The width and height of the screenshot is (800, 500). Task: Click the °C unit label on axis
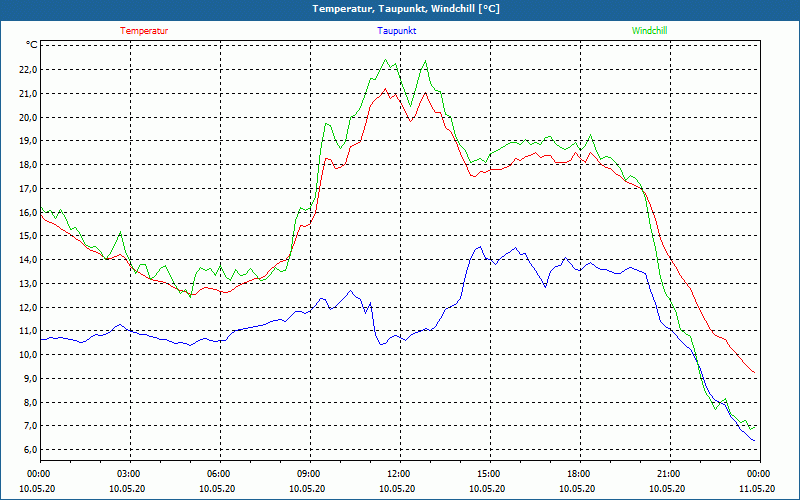tap(32, 45)
